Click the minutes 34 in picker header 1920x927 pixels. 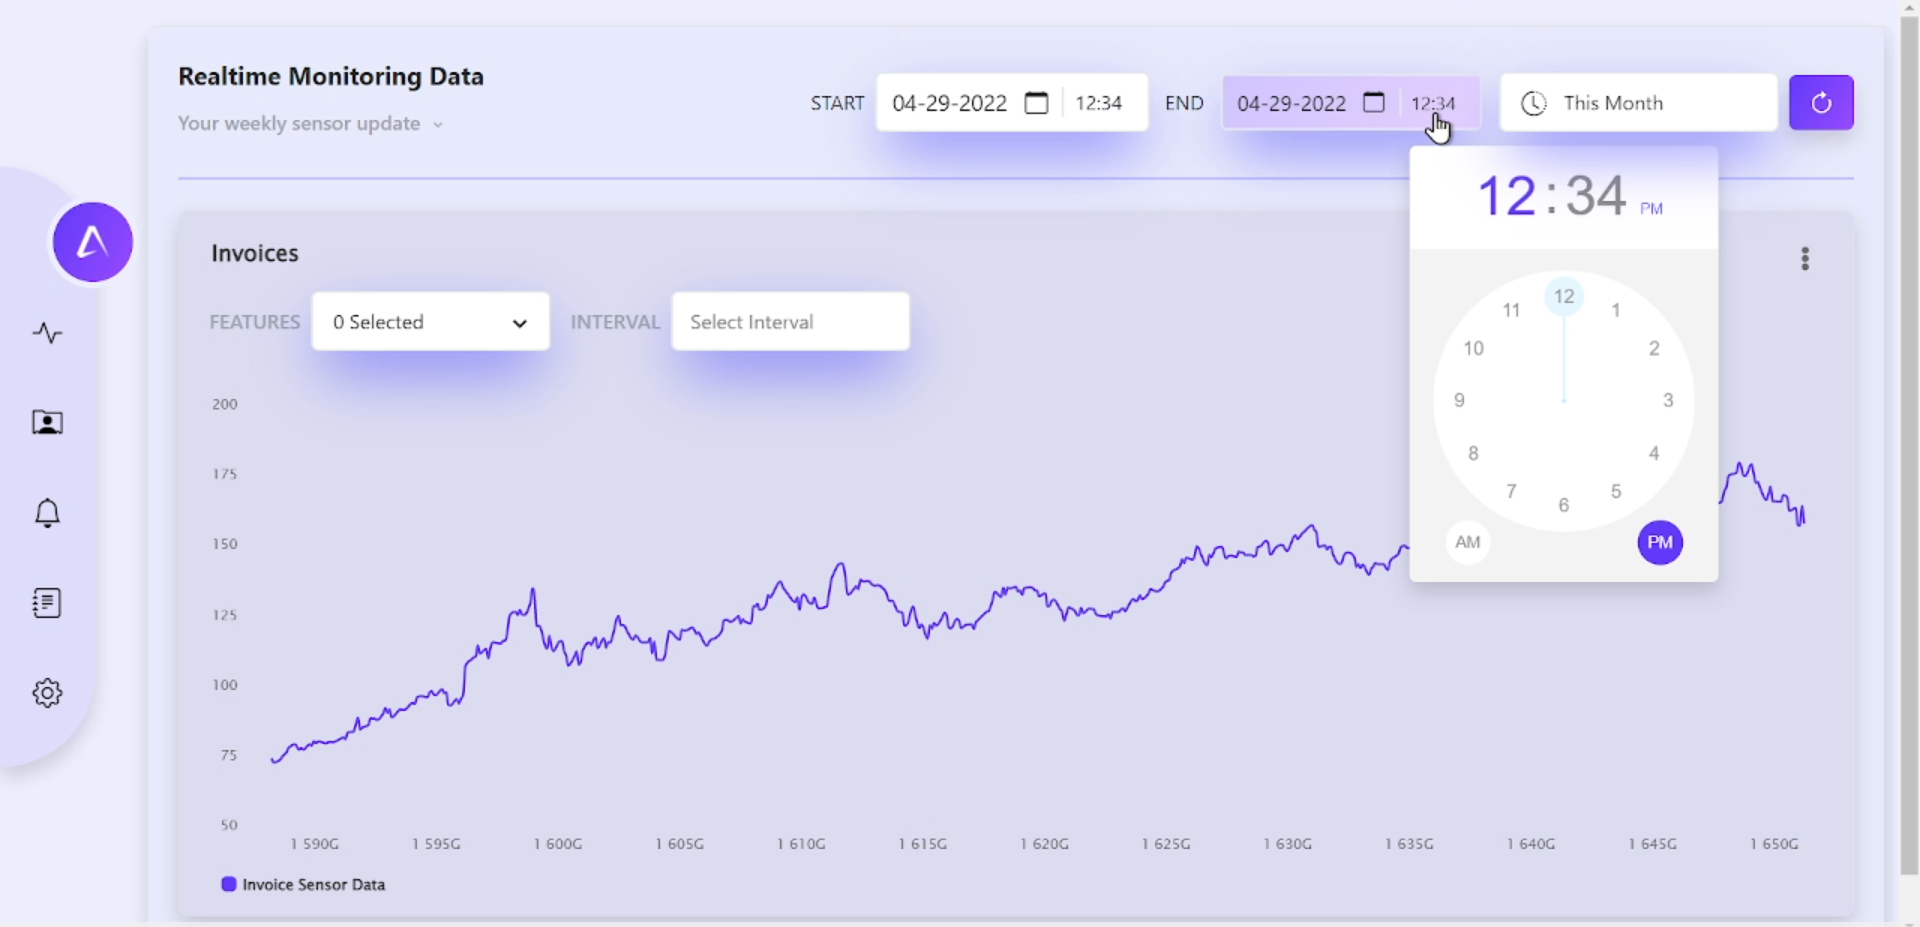[x=1595, y=196]
